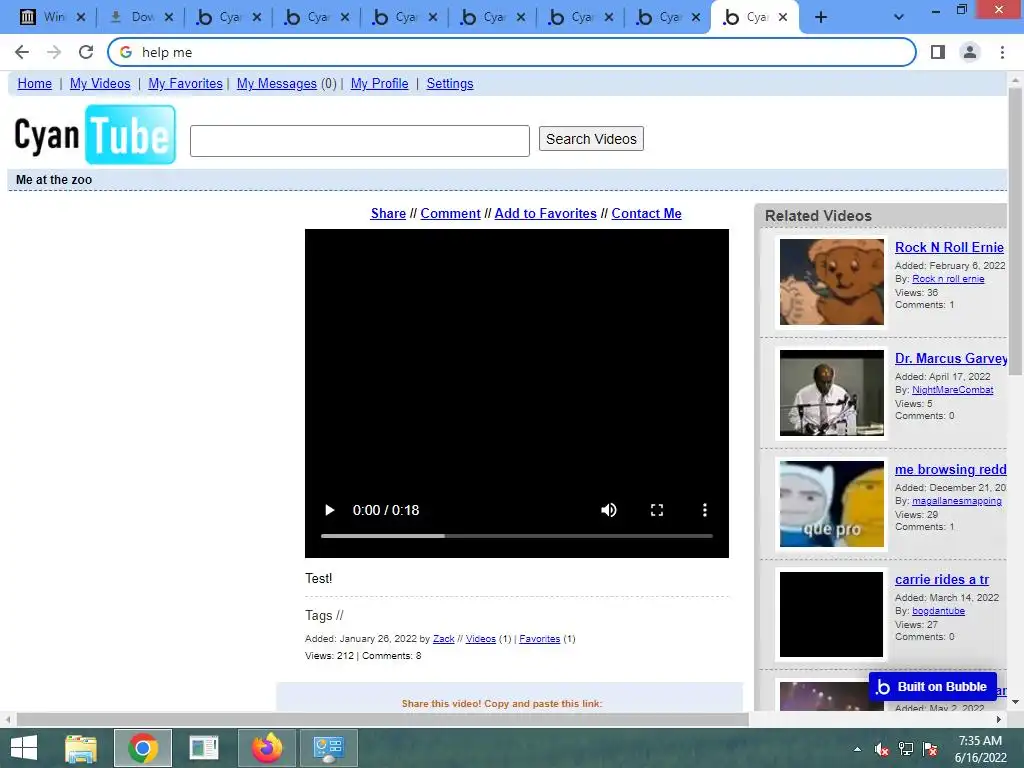Click the control panel taskbar icon
1024x768 pixels.
(328, 748)
